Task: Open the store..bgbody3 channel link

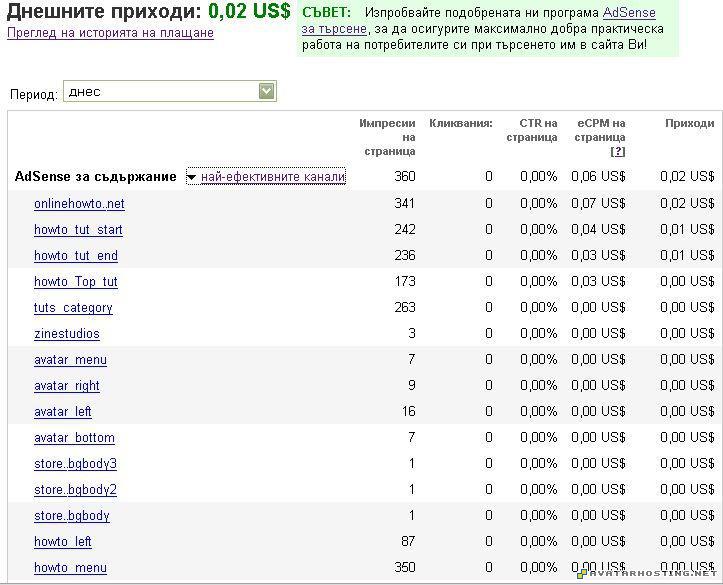Action: click(x=75, y=464)
